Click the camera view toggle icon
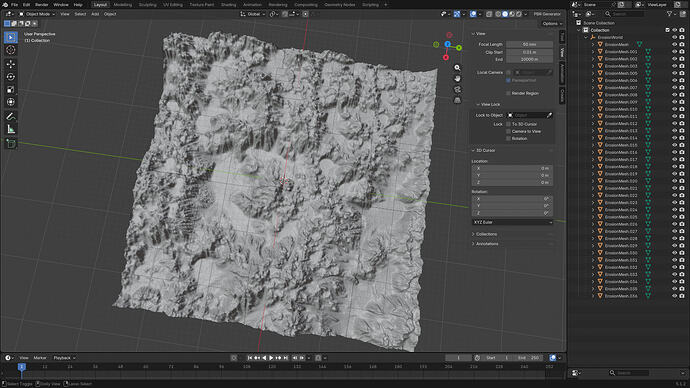This screenshot has height=388, width=690. pos(457,89)
